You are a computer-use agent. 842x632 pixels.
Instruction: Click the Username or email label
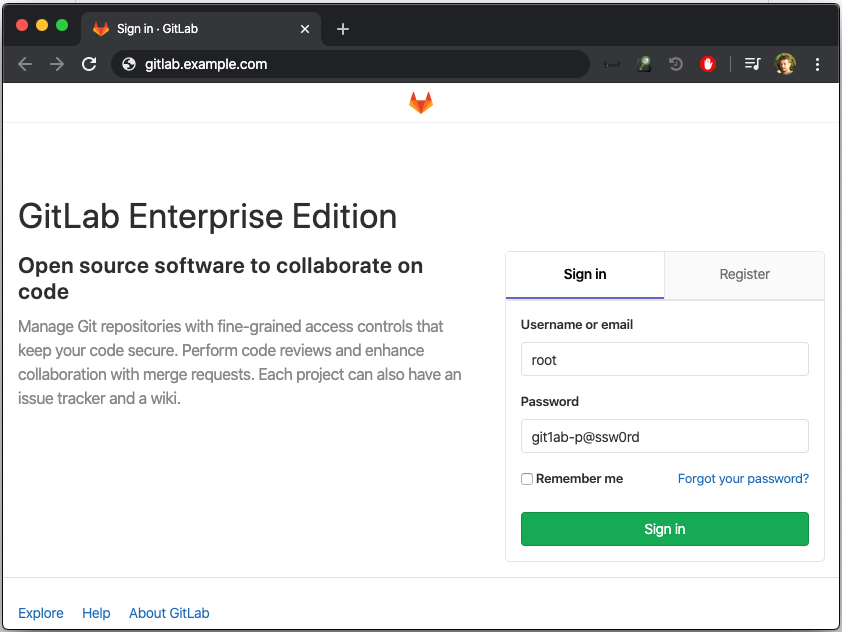(x=577, y=324)
